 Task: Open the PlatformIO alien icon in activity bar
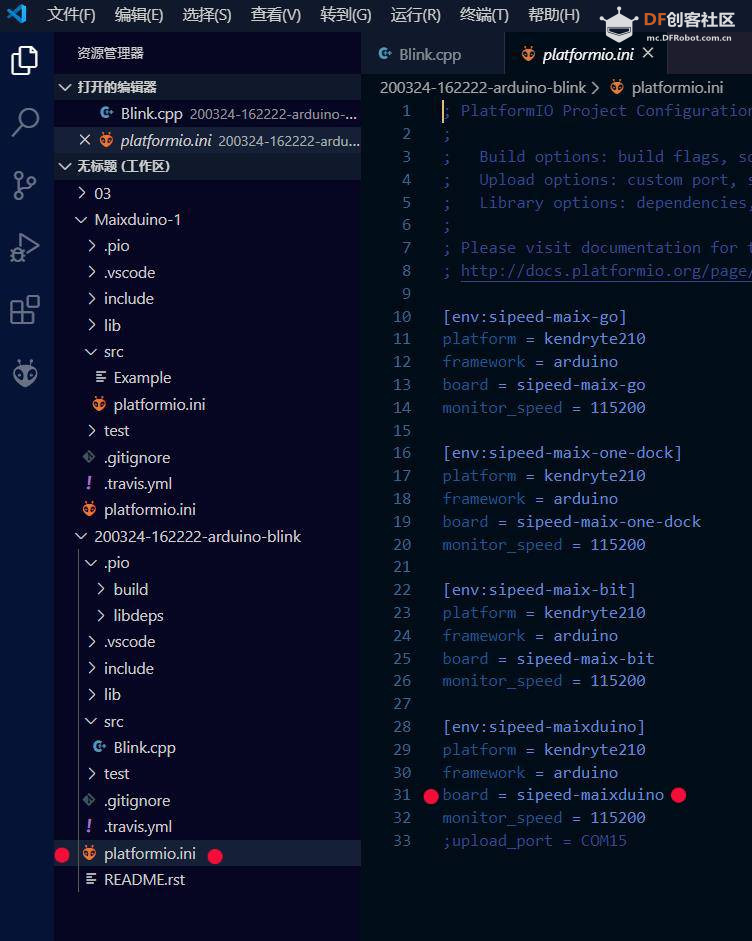coord(25,373)
